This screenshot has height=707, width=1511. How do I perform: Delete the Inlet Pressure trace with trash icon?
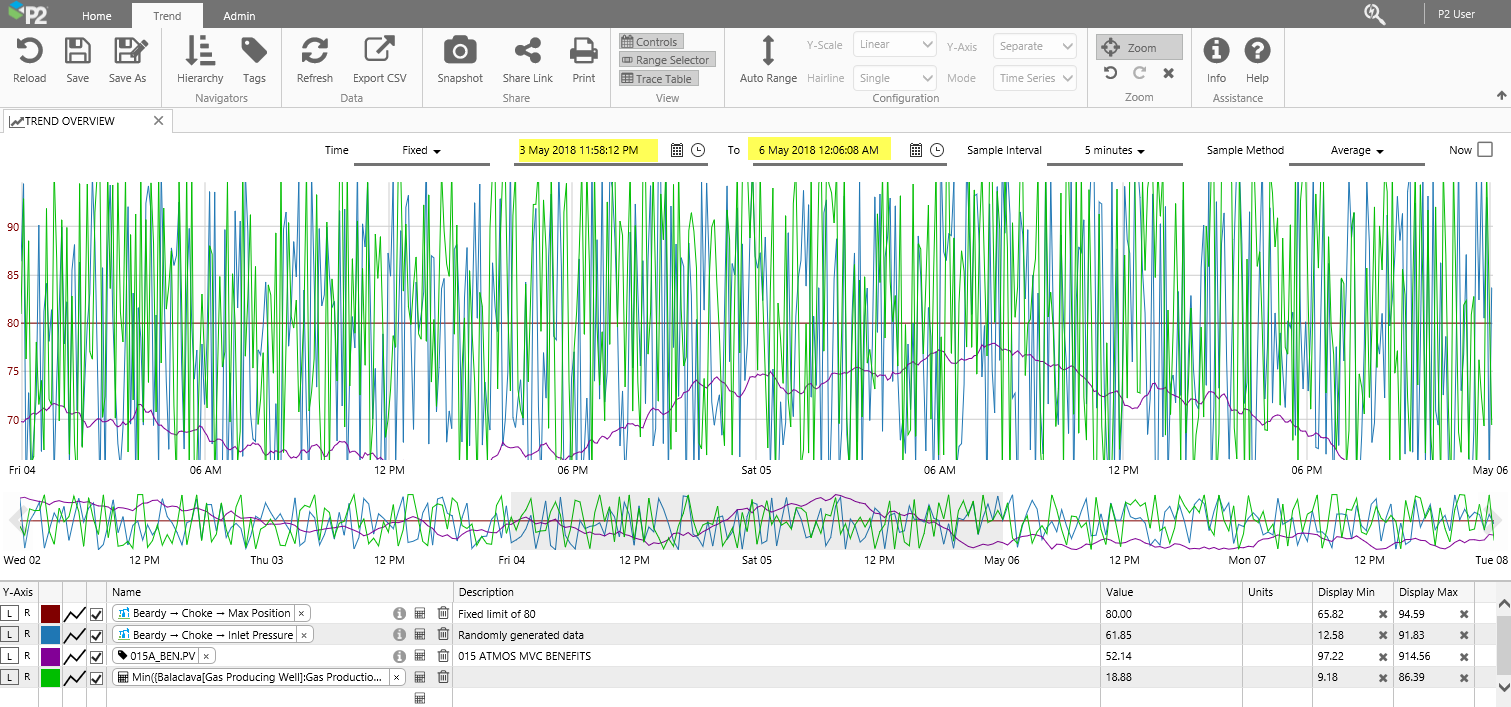click(443, 635)
